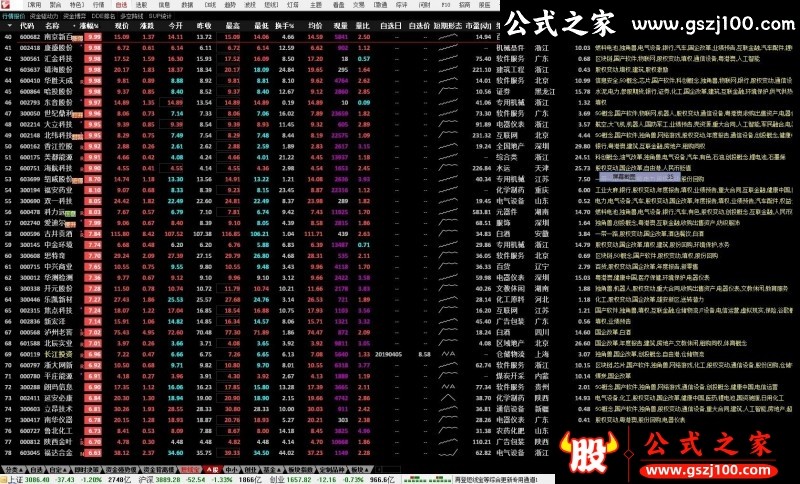This screenshot has height=484, width=800.
Task: Click the 9.99 gain cell for 南京新百
Action: pos(93,37)
